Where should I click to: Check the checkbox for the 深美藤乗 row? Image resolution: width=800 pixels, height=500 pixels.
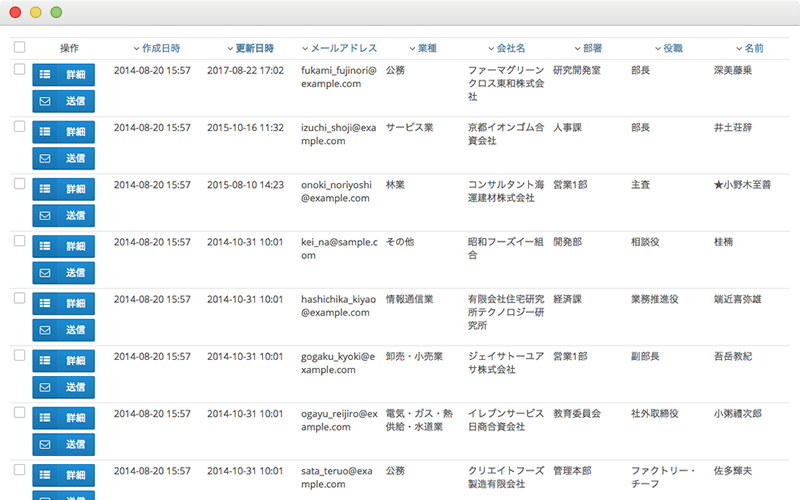click(19, 69)
